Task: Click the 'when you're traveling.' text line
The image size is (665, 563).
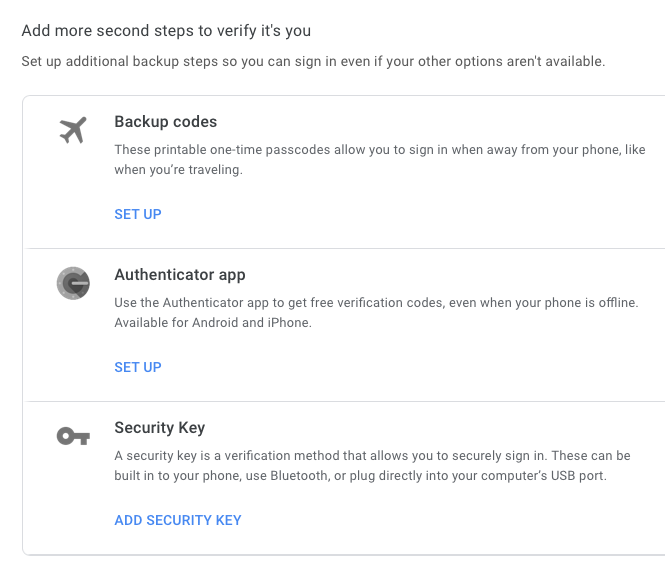Action: (x=179, y=170)
